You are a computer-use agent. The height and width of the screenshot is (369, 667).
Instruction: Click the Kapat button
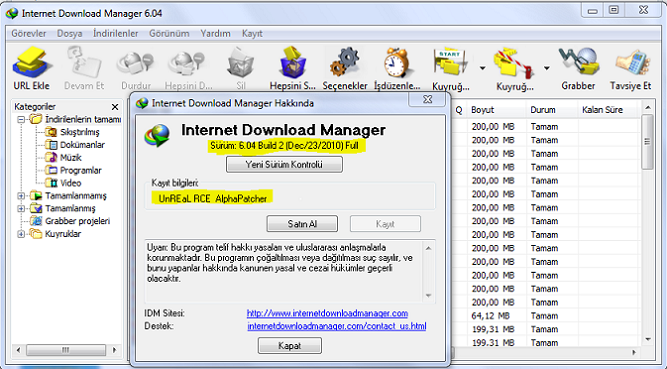click(x=290, y=346)
